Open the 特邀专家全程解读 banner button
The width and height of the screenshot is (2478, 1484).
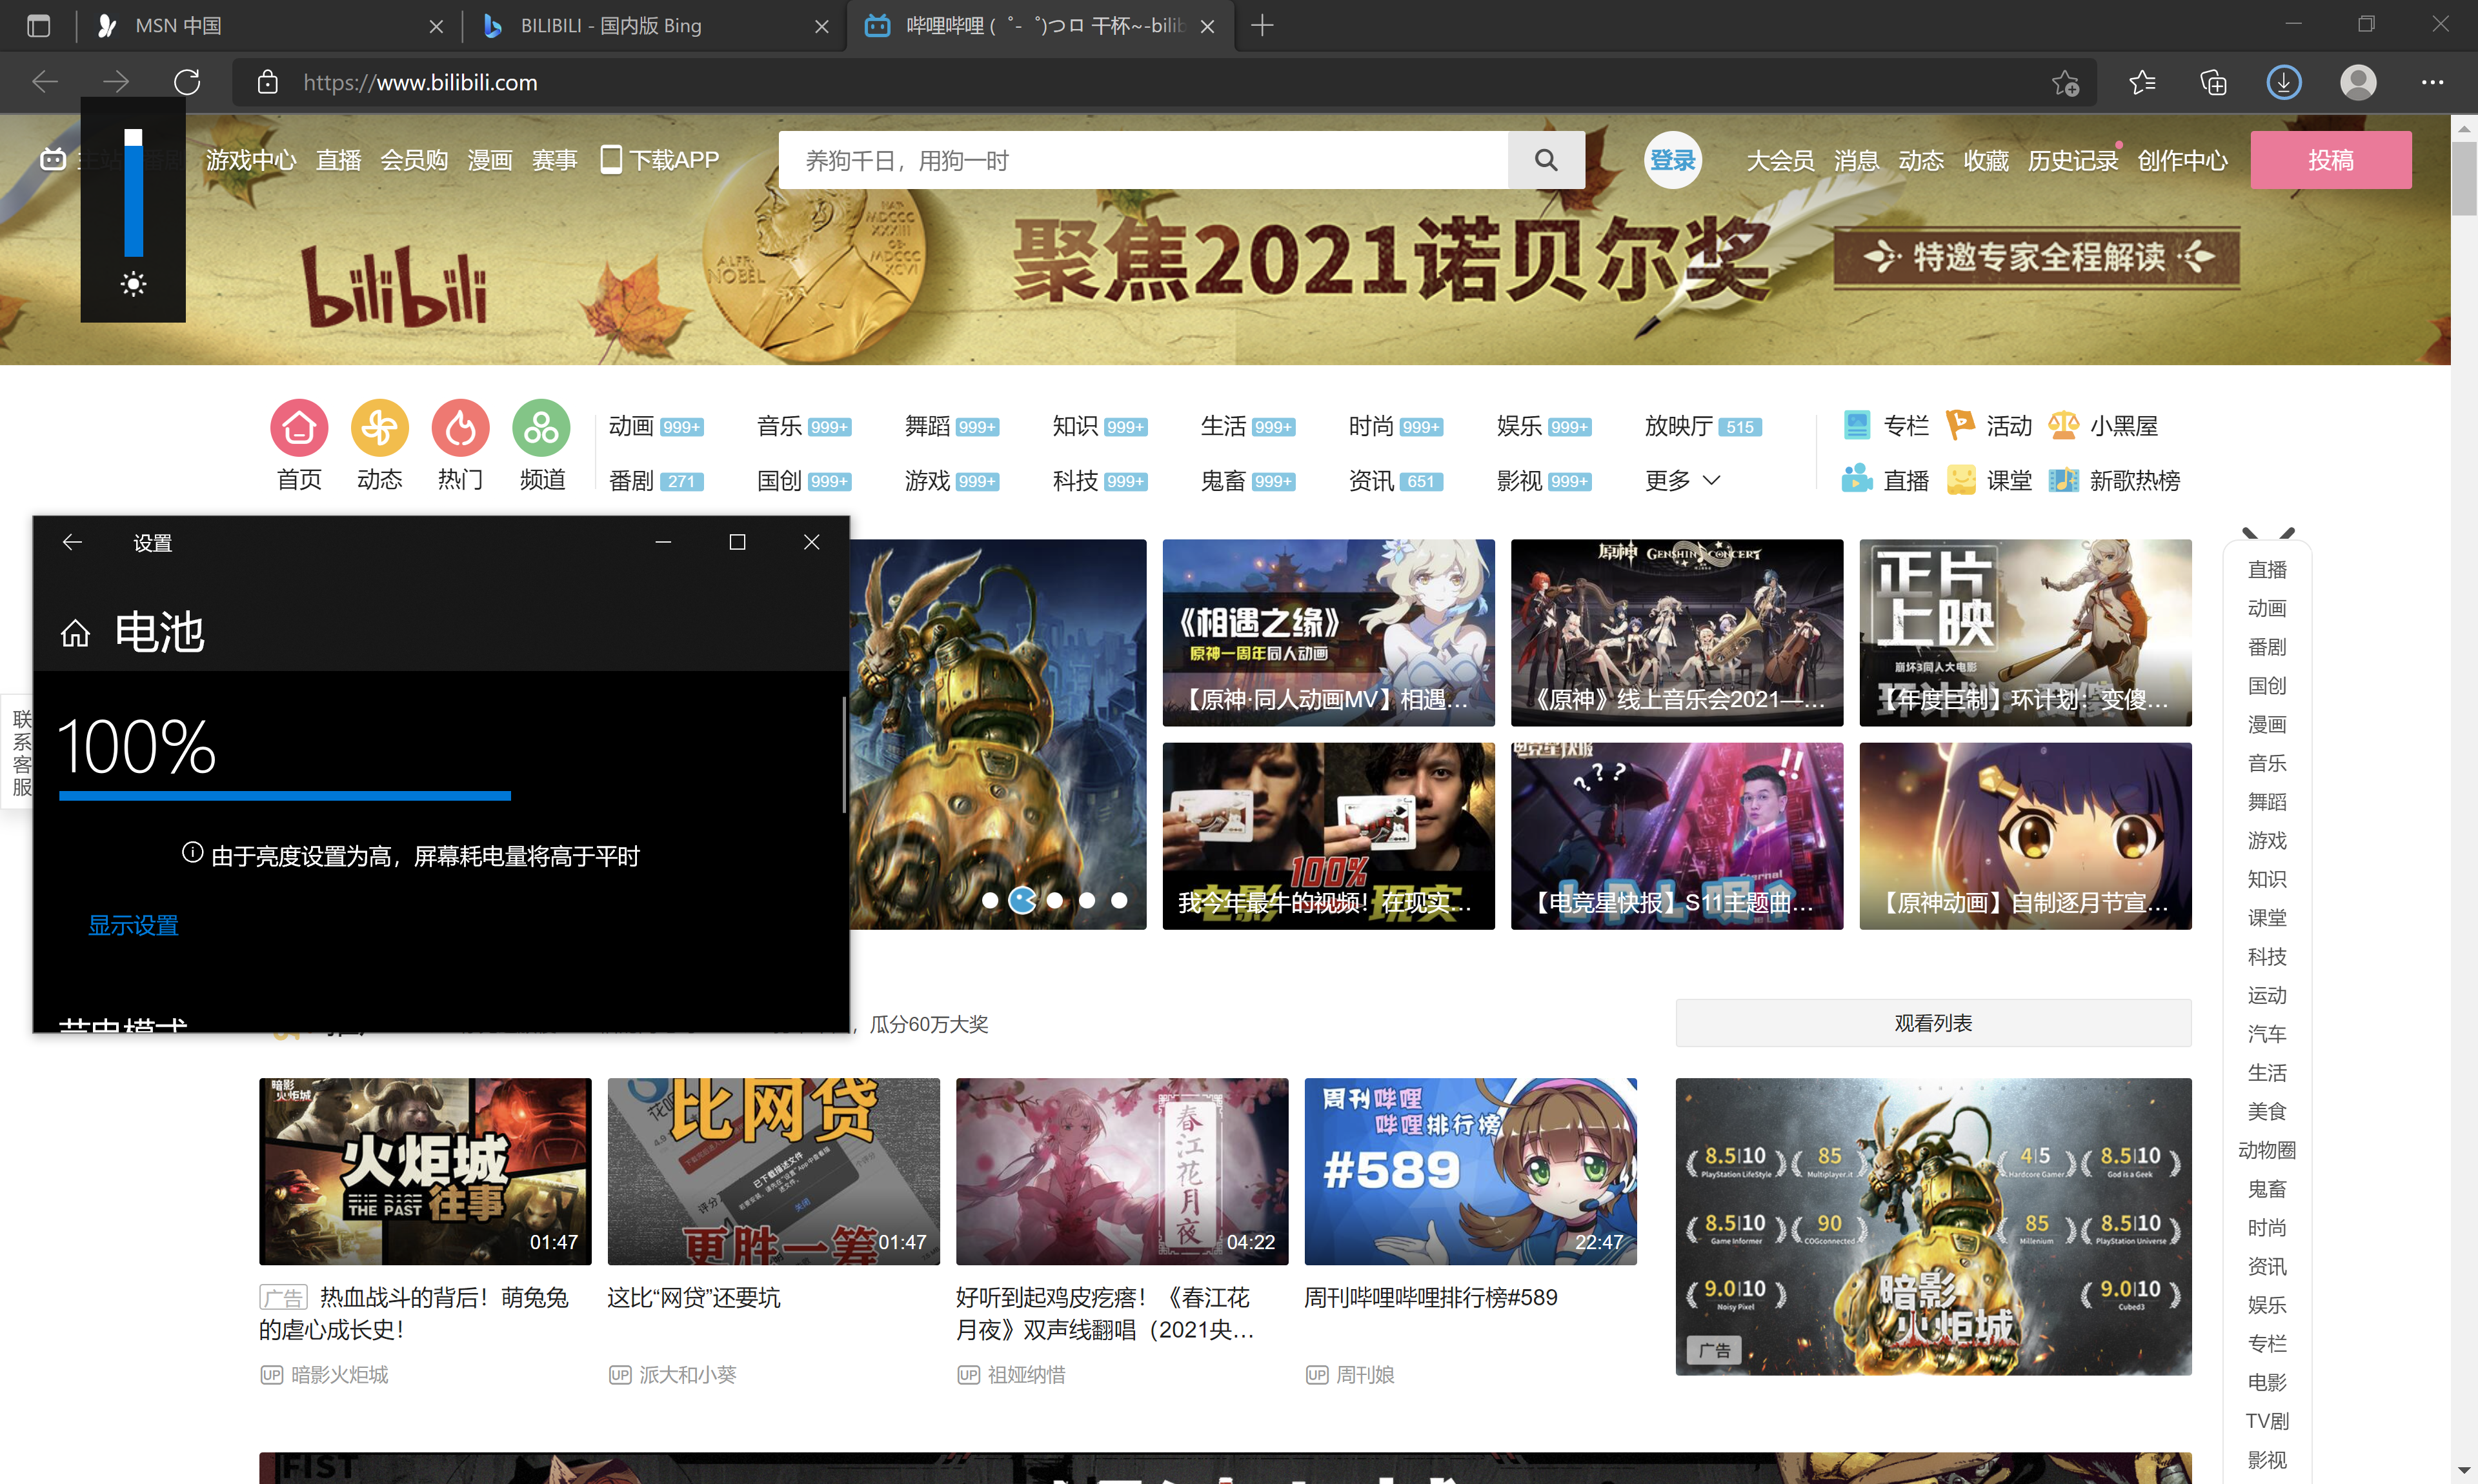(2037, 257)
